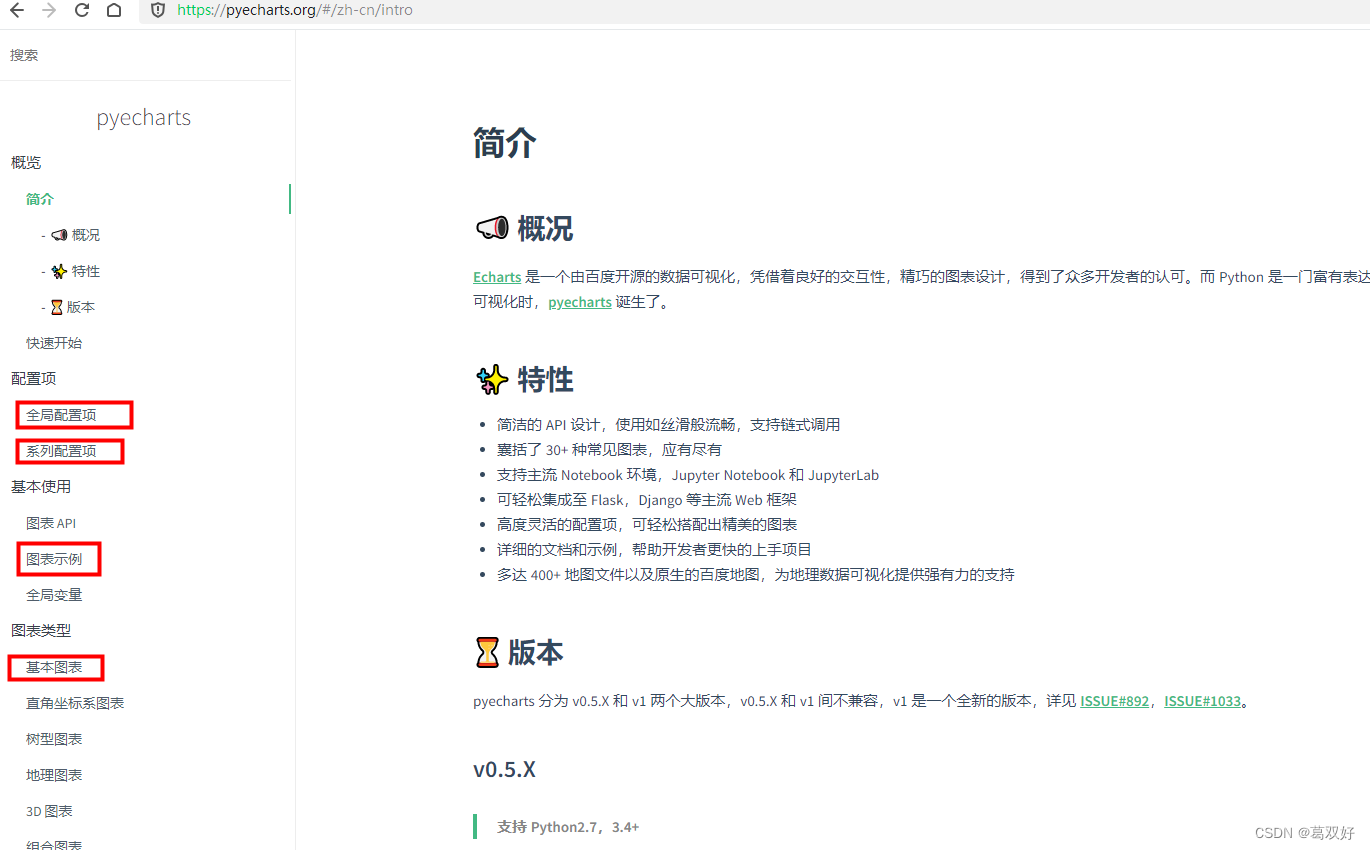Screen dimensions: 1370x850
Task: Select 简介 in the sidebar
Action: coord(40,199)
